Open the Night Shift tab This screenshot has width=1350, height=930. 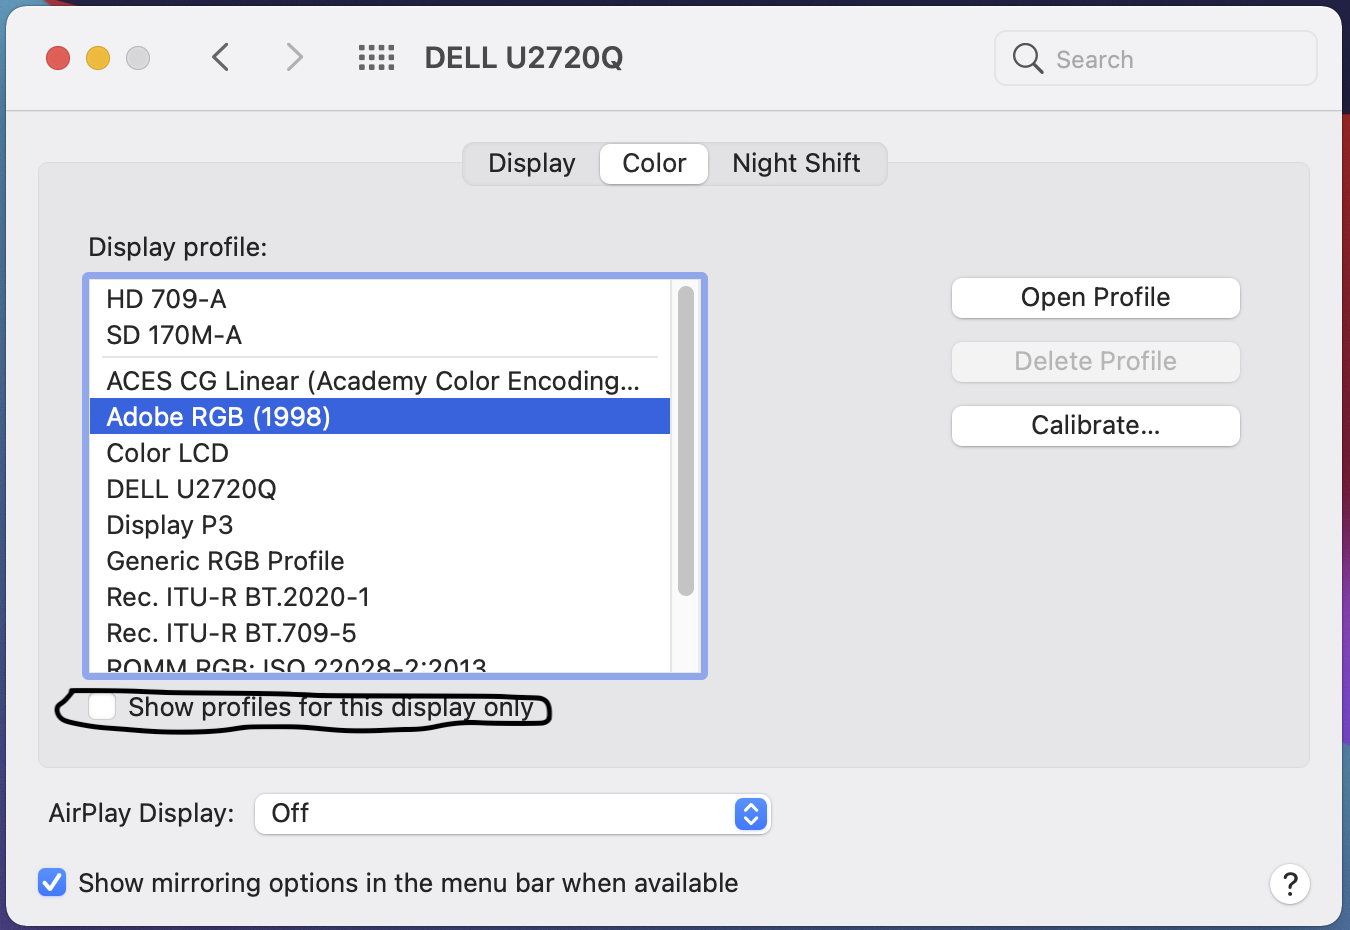click(x=796, y=163)
